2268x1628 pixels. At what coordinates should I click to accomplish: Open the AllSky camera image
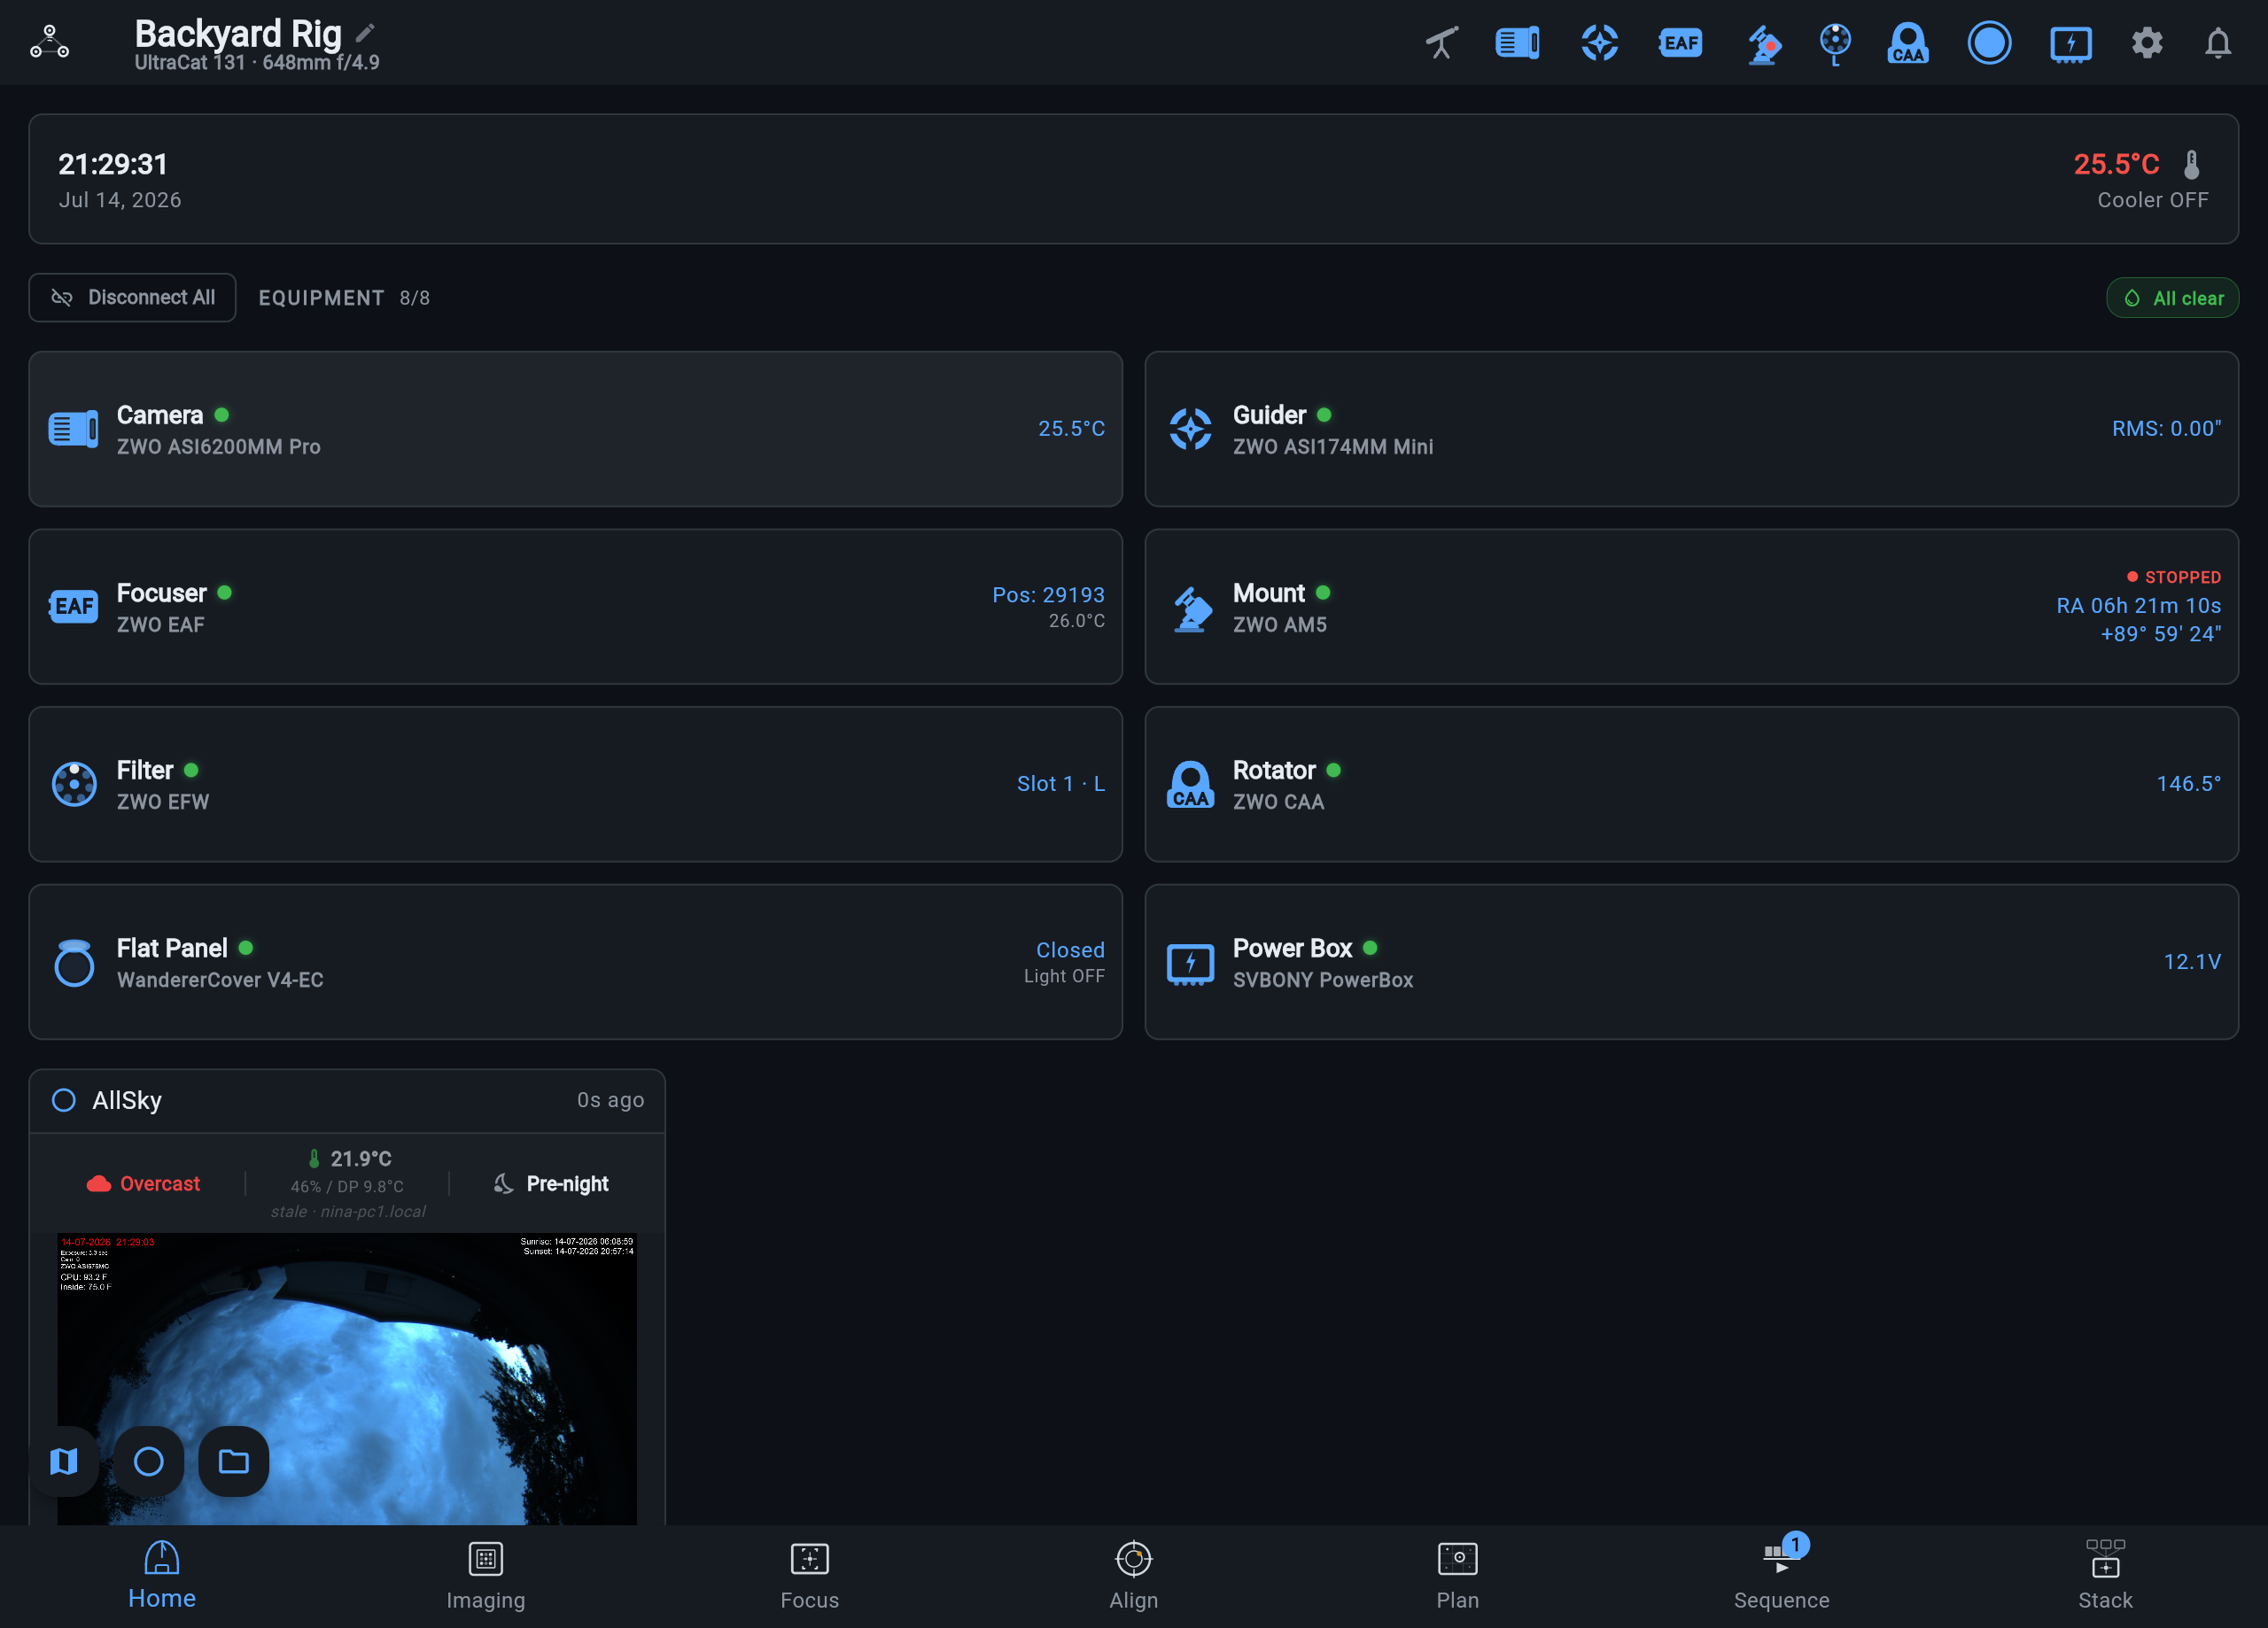[347, 1379]
